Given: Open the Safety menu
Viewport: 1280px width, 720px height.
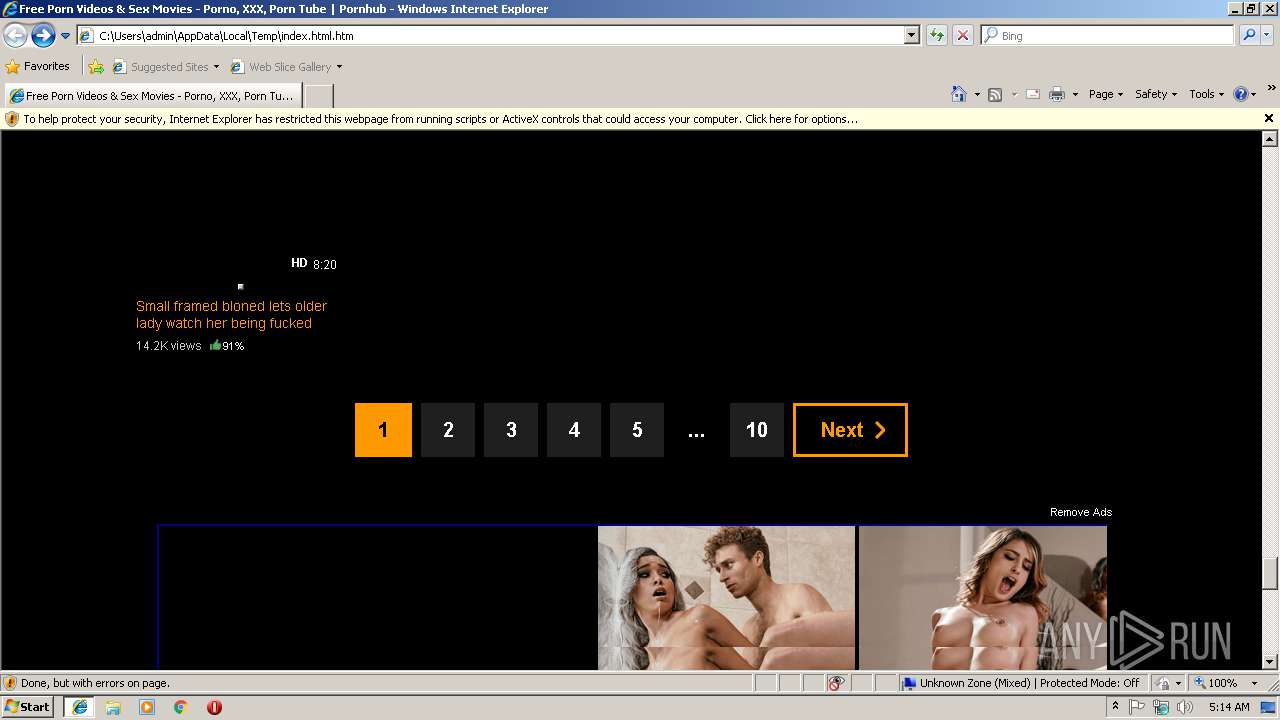Looking at the screenshot, I should point(1156,94).
